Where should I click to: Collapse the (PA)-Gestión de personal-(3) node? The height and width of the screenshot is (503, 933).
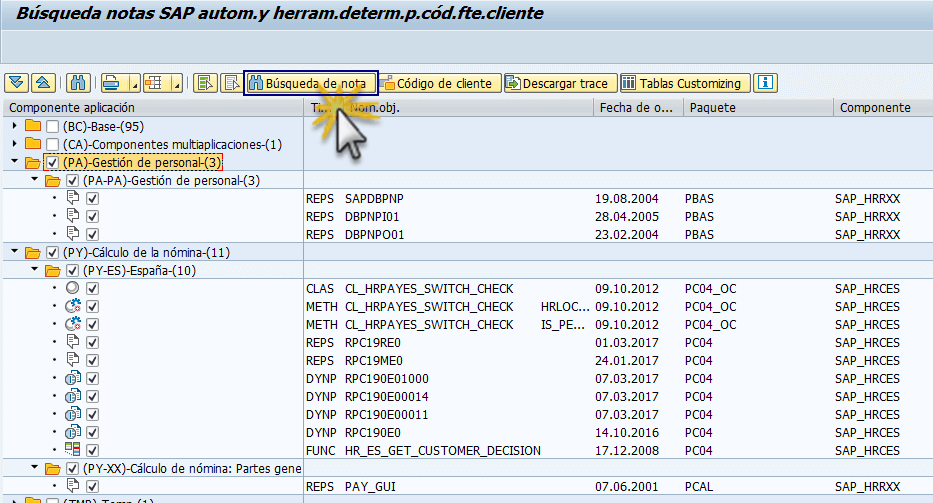pos(14,161)
